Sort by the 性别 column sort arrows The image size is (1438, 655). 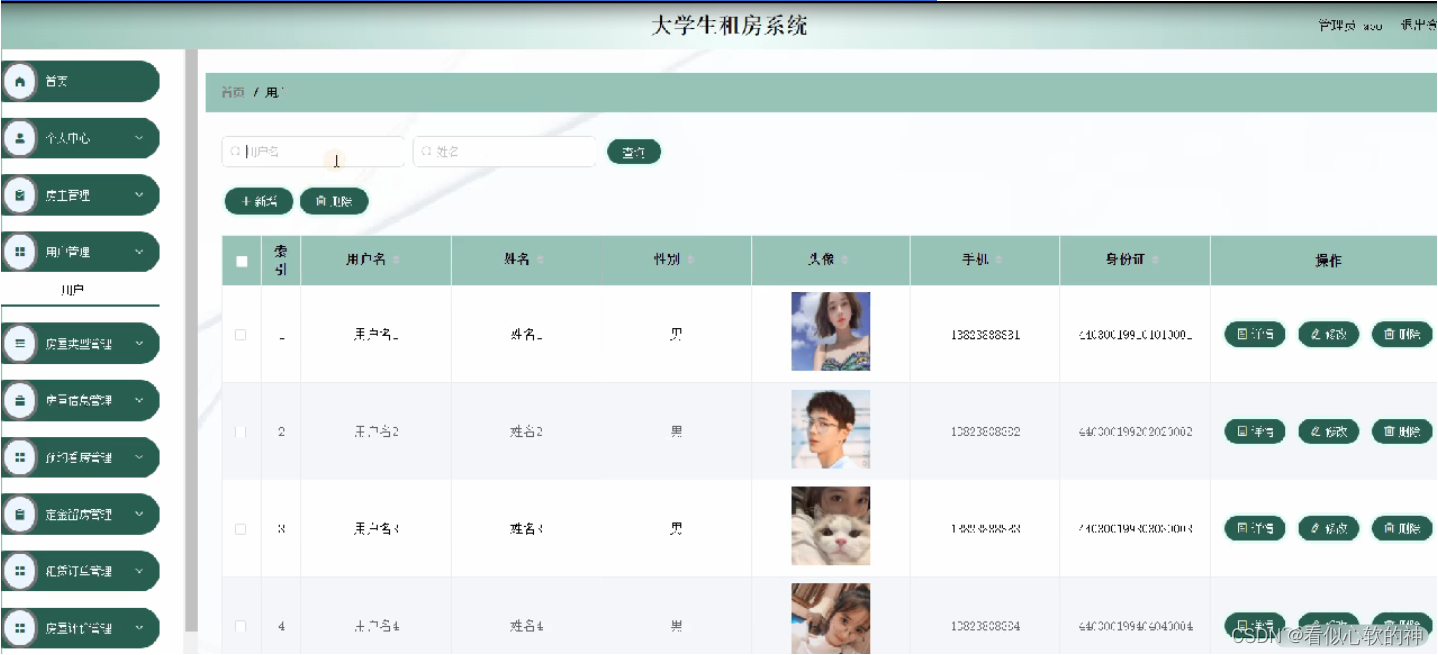tap(690, 260)
